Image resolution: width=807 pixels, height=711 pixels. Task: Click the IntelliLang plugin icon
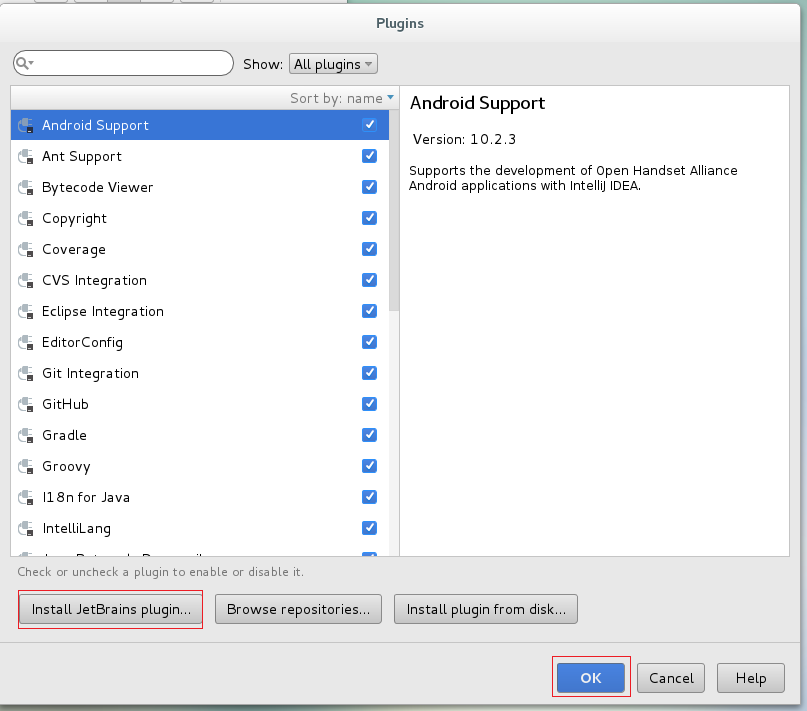(26, 528)
